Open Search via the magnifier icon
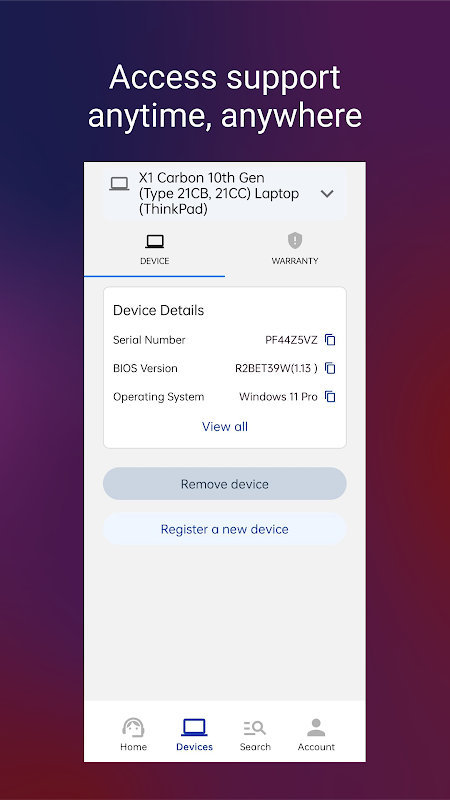Viewport: 450px width, 800px height. click(x=255, y=728)
